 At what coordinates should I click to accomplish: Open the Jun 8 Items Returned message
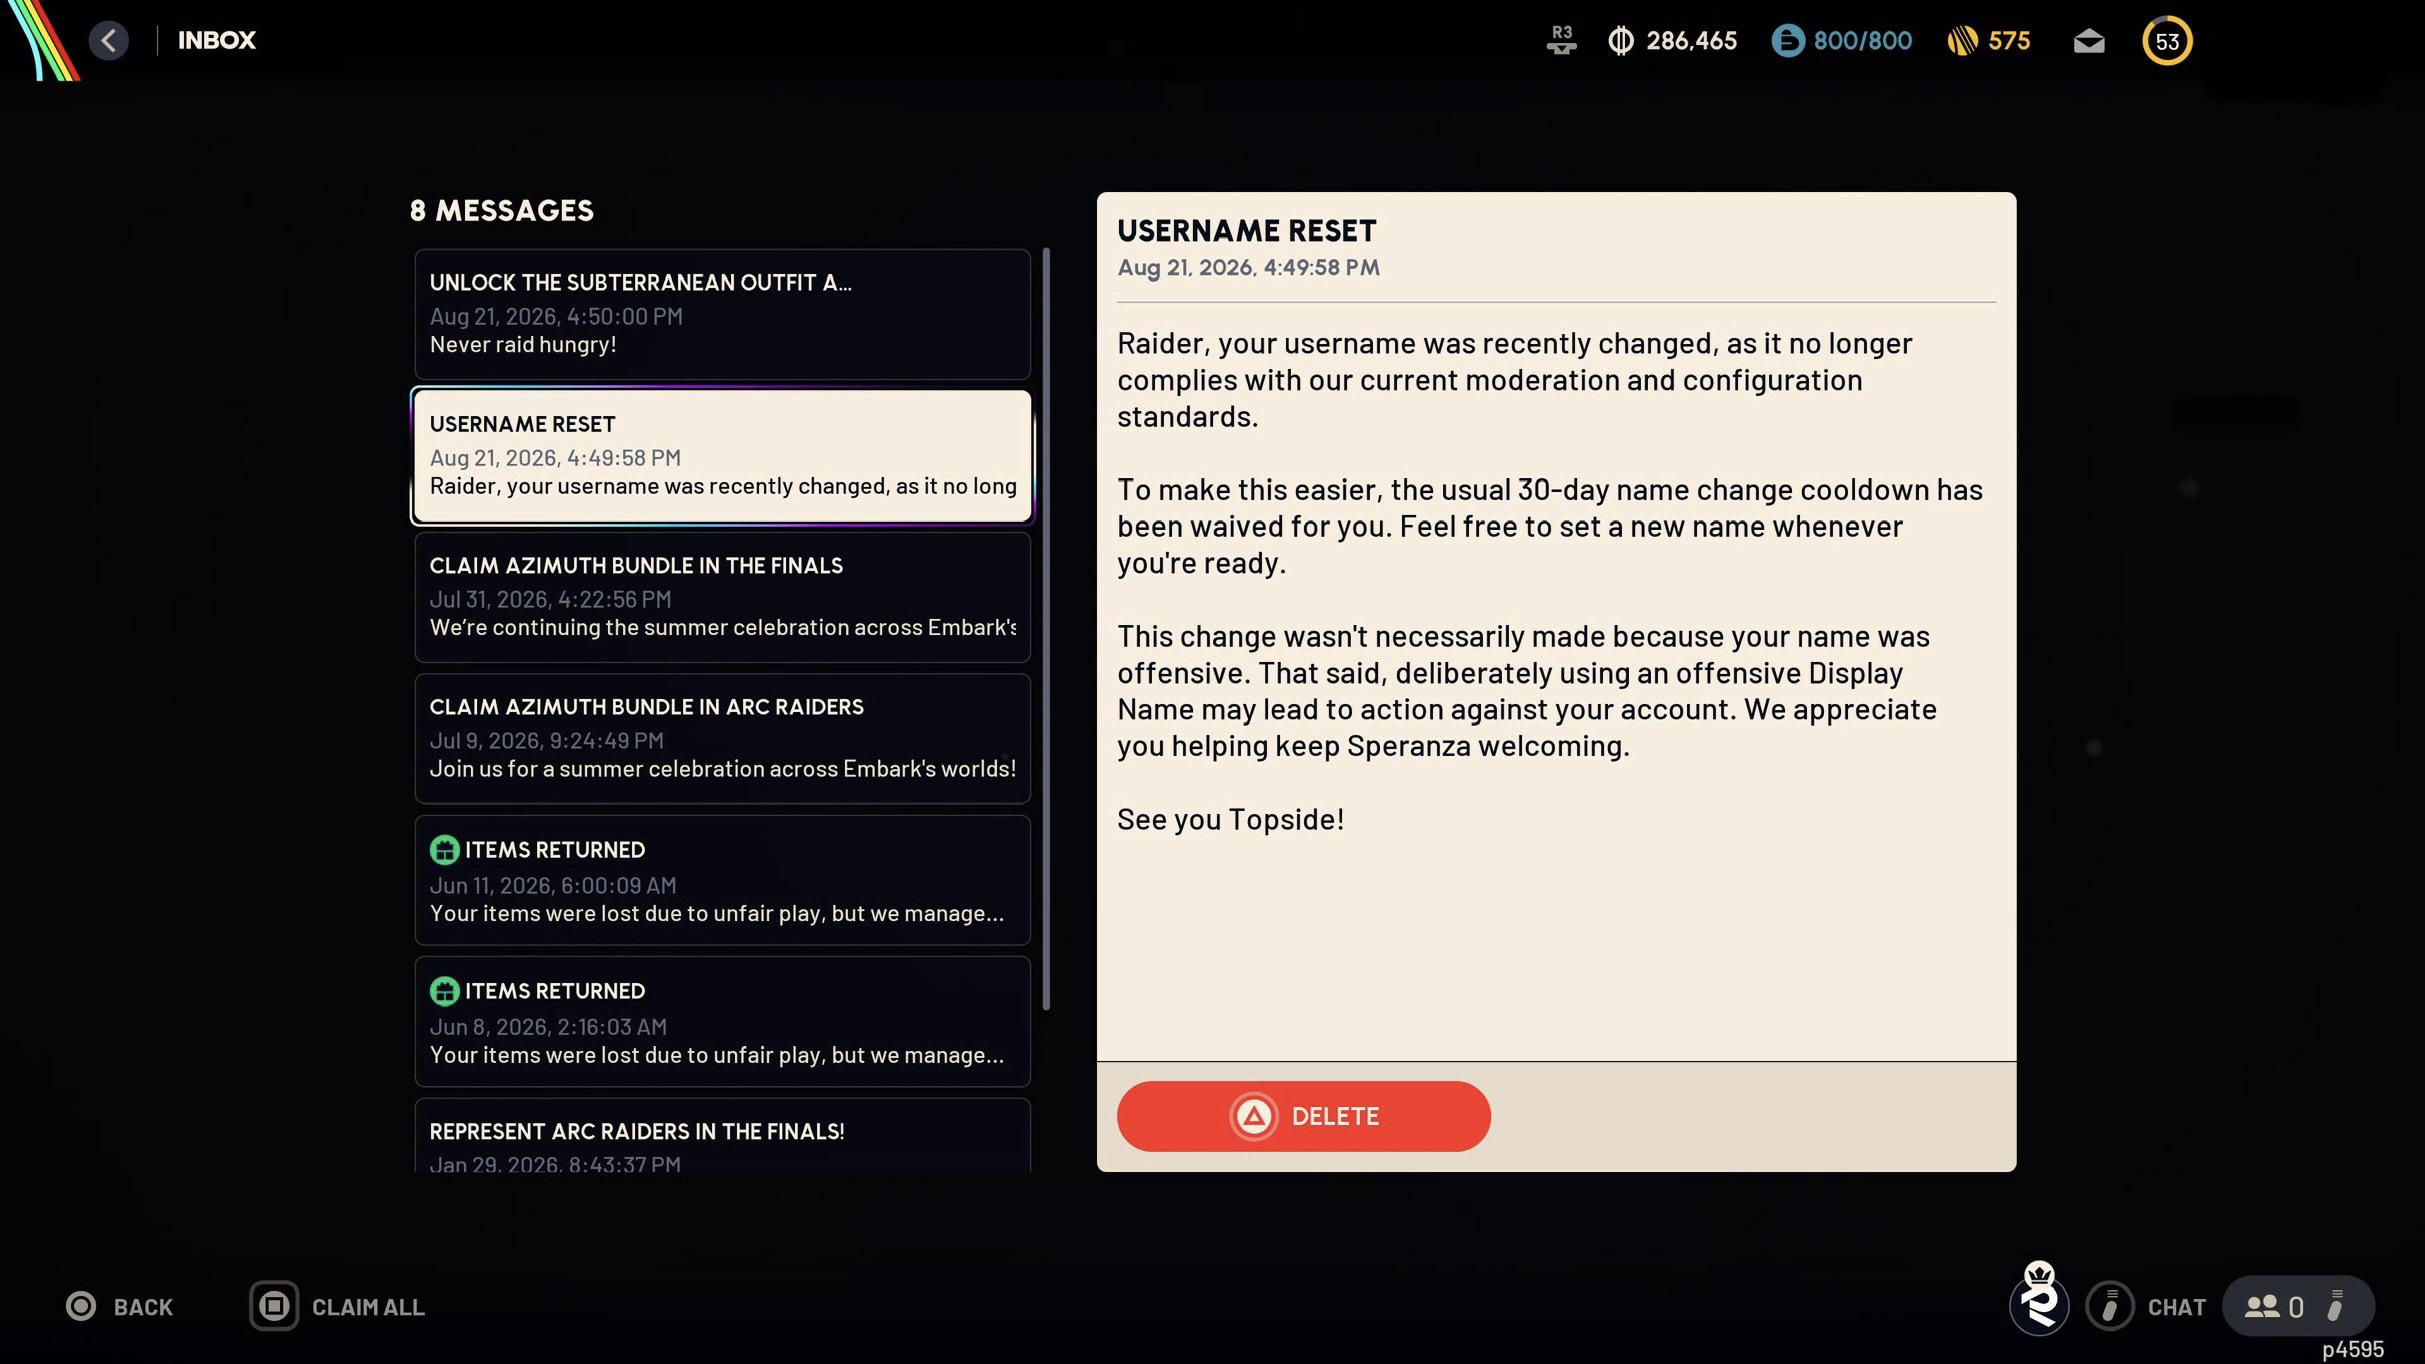tap(722, 1021)
